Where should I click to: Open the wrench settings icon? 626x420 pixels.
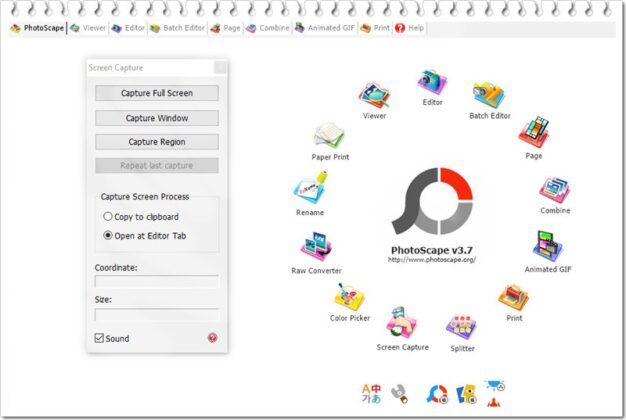pos(400,394)
